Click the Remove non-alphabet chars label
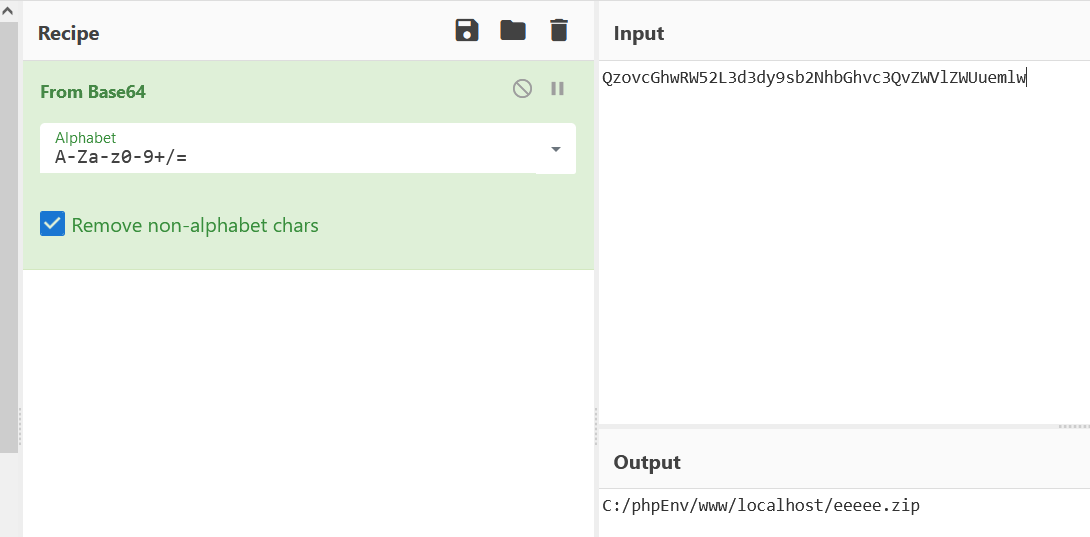Screen dimensions: 1090x537 coord(195,225)
